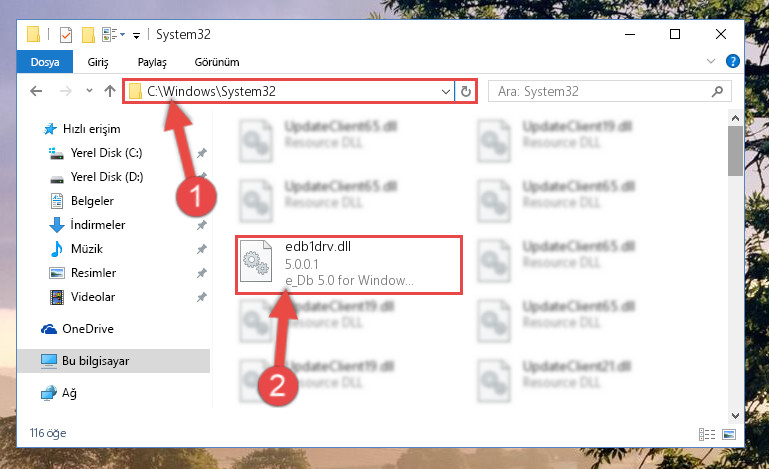Click the properties icon in quick toolbar
Viewport: 769px width, 469px height.
click(x=66, y=34)
